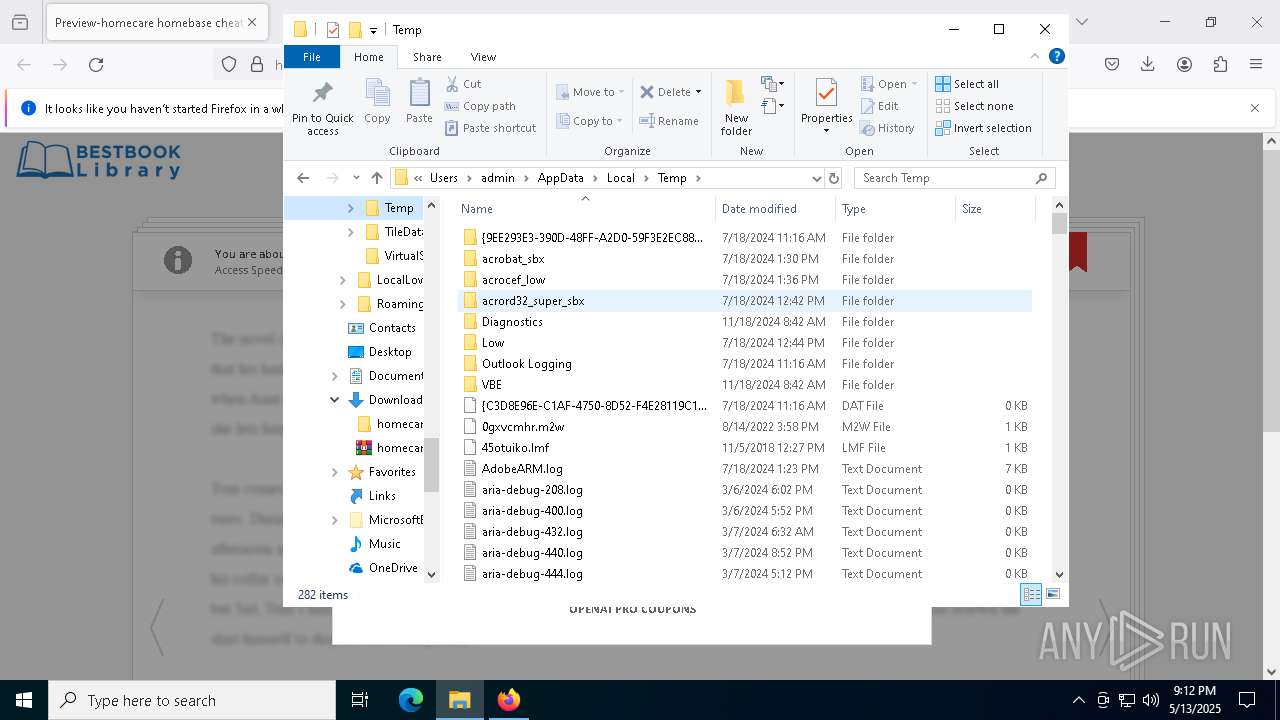
Task: Minimize the ribbon chevron
Action: 1035,56
